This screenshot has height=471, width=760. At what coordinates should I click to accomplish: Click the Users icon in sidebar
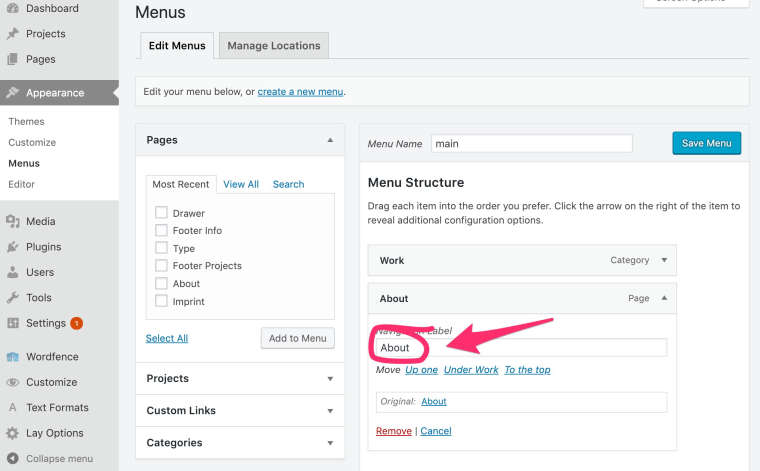coord(12,272)
